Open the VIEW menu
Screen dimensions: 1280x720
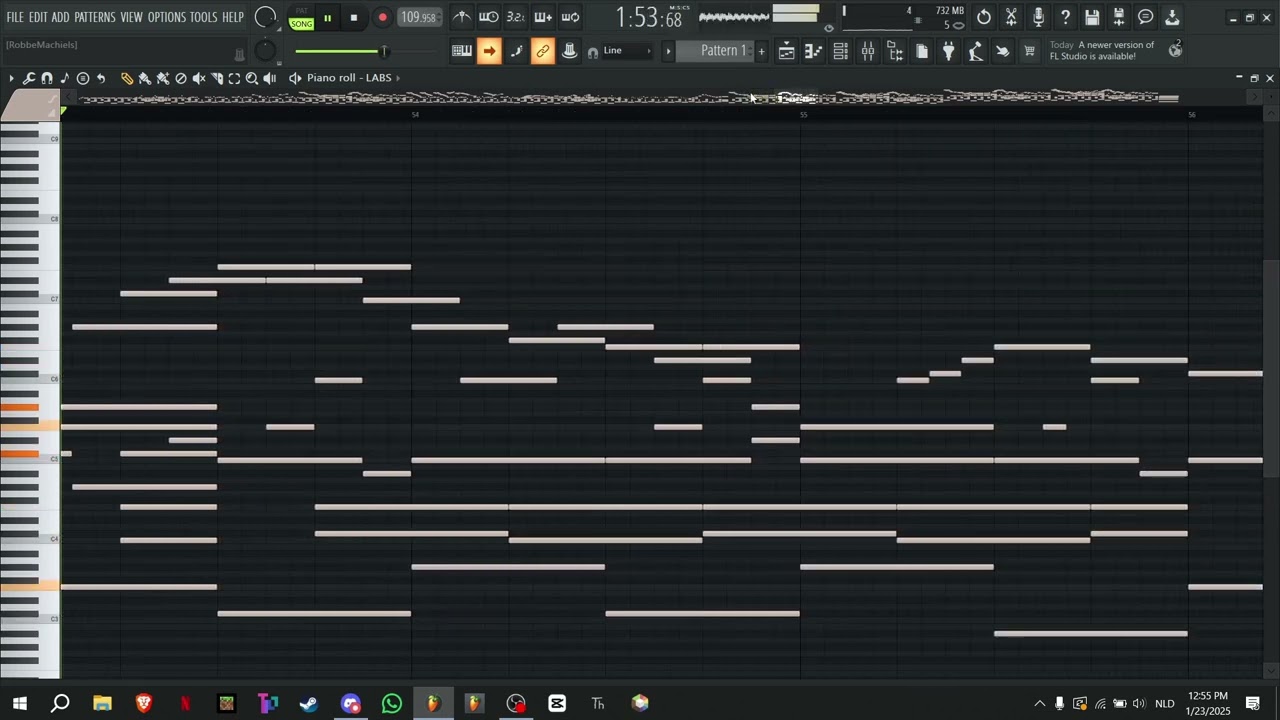[132, 17]
